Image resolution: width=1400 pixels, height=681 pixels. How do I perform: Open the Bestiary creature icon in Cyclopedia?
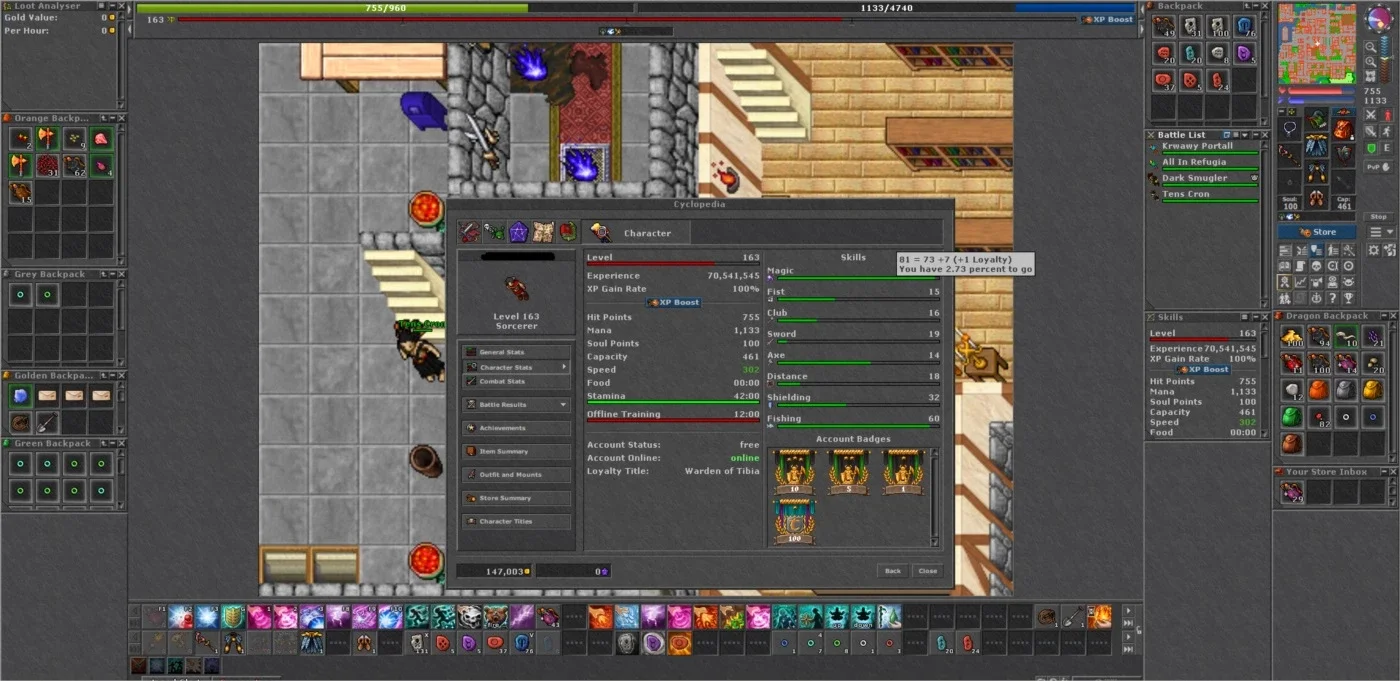click(494, 232)
